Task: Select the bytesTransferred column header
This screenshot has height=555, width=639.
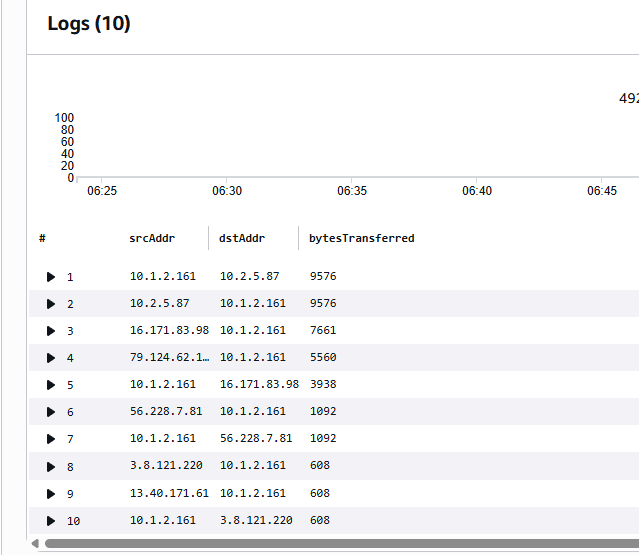Action: click(361, 238)
